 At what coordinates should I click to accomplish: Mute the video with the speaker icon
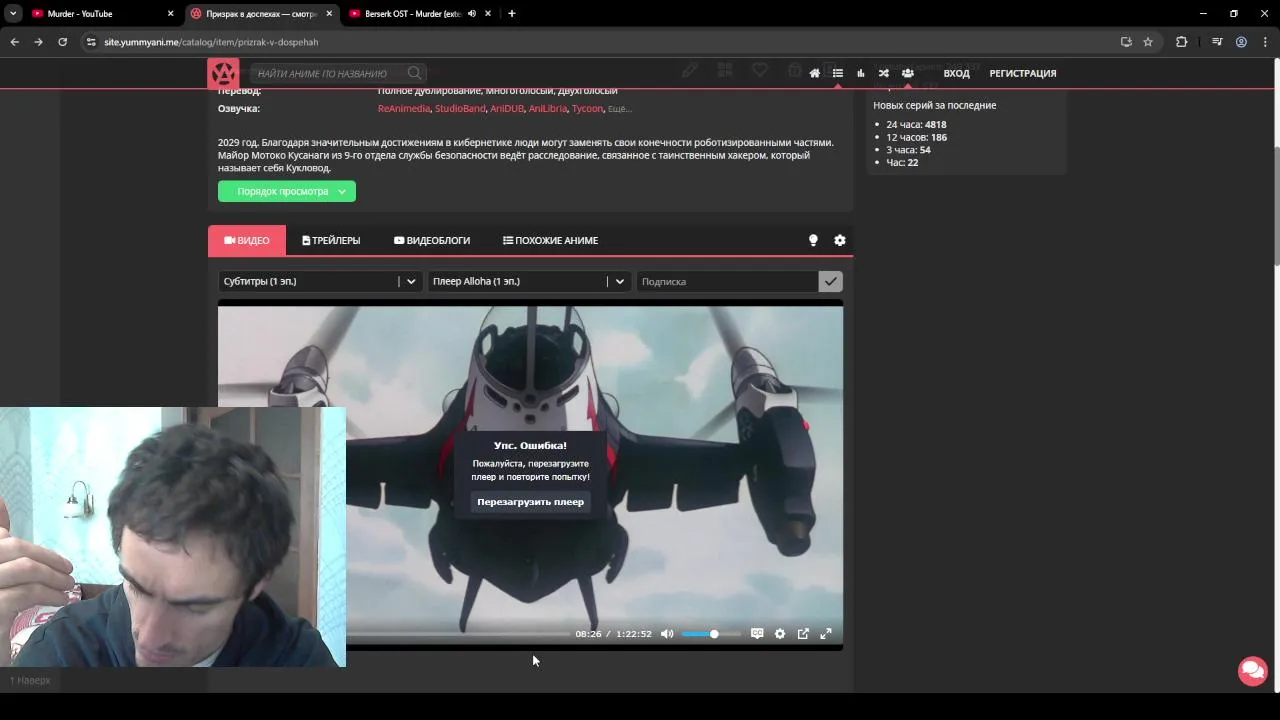[667, 634]
